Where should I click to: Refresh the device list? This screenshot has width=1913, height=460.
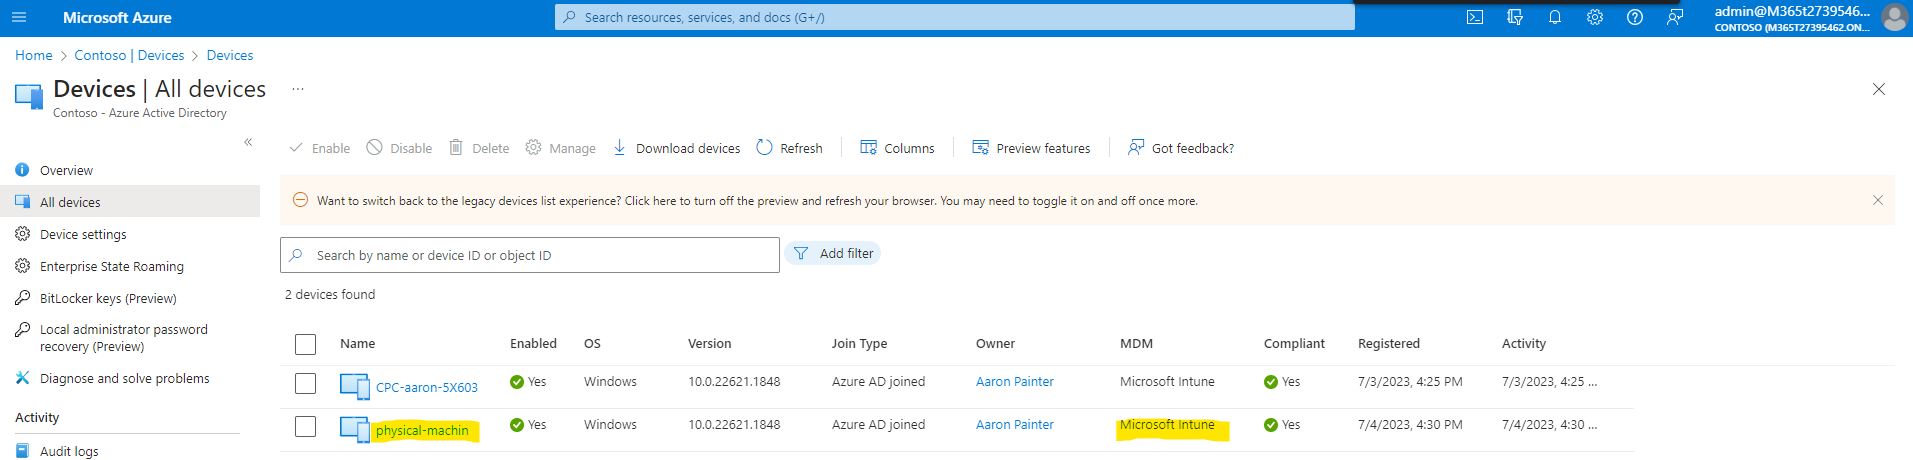pos(790,148)
